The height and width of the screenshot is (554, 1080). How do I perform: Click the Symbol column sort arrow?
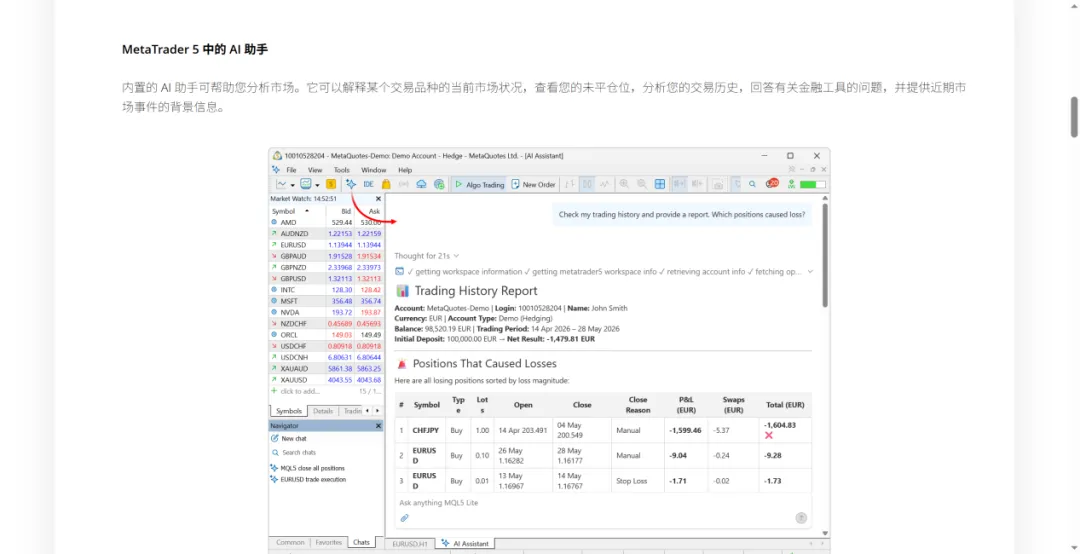307,211
